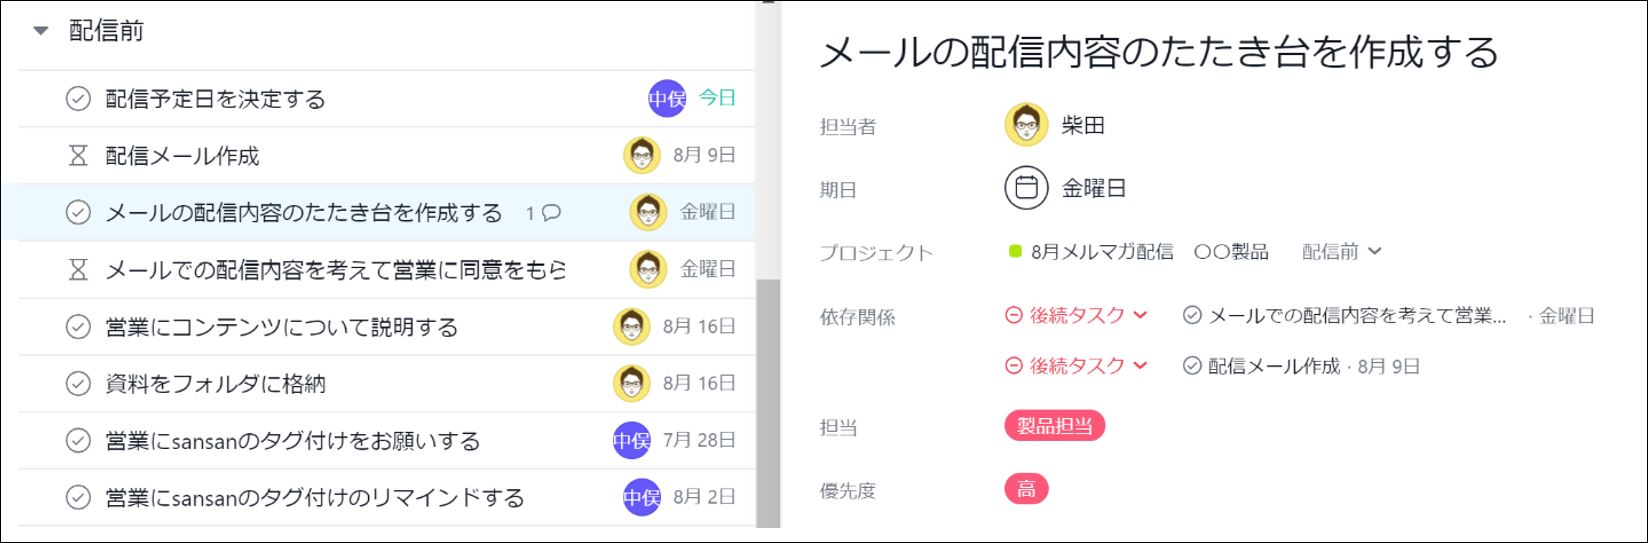The height and width of the screenshot is (543, 1648).
Task: Click the calendar icon next to 金曜日 due date
Action: point(1025,188)
